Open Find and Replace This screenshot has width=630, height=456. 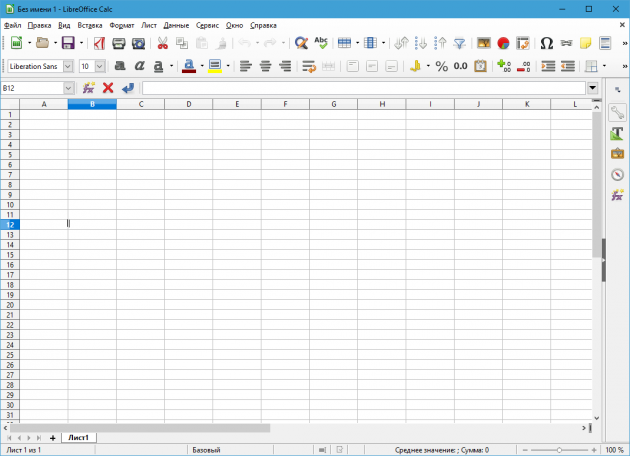[301, 43]
